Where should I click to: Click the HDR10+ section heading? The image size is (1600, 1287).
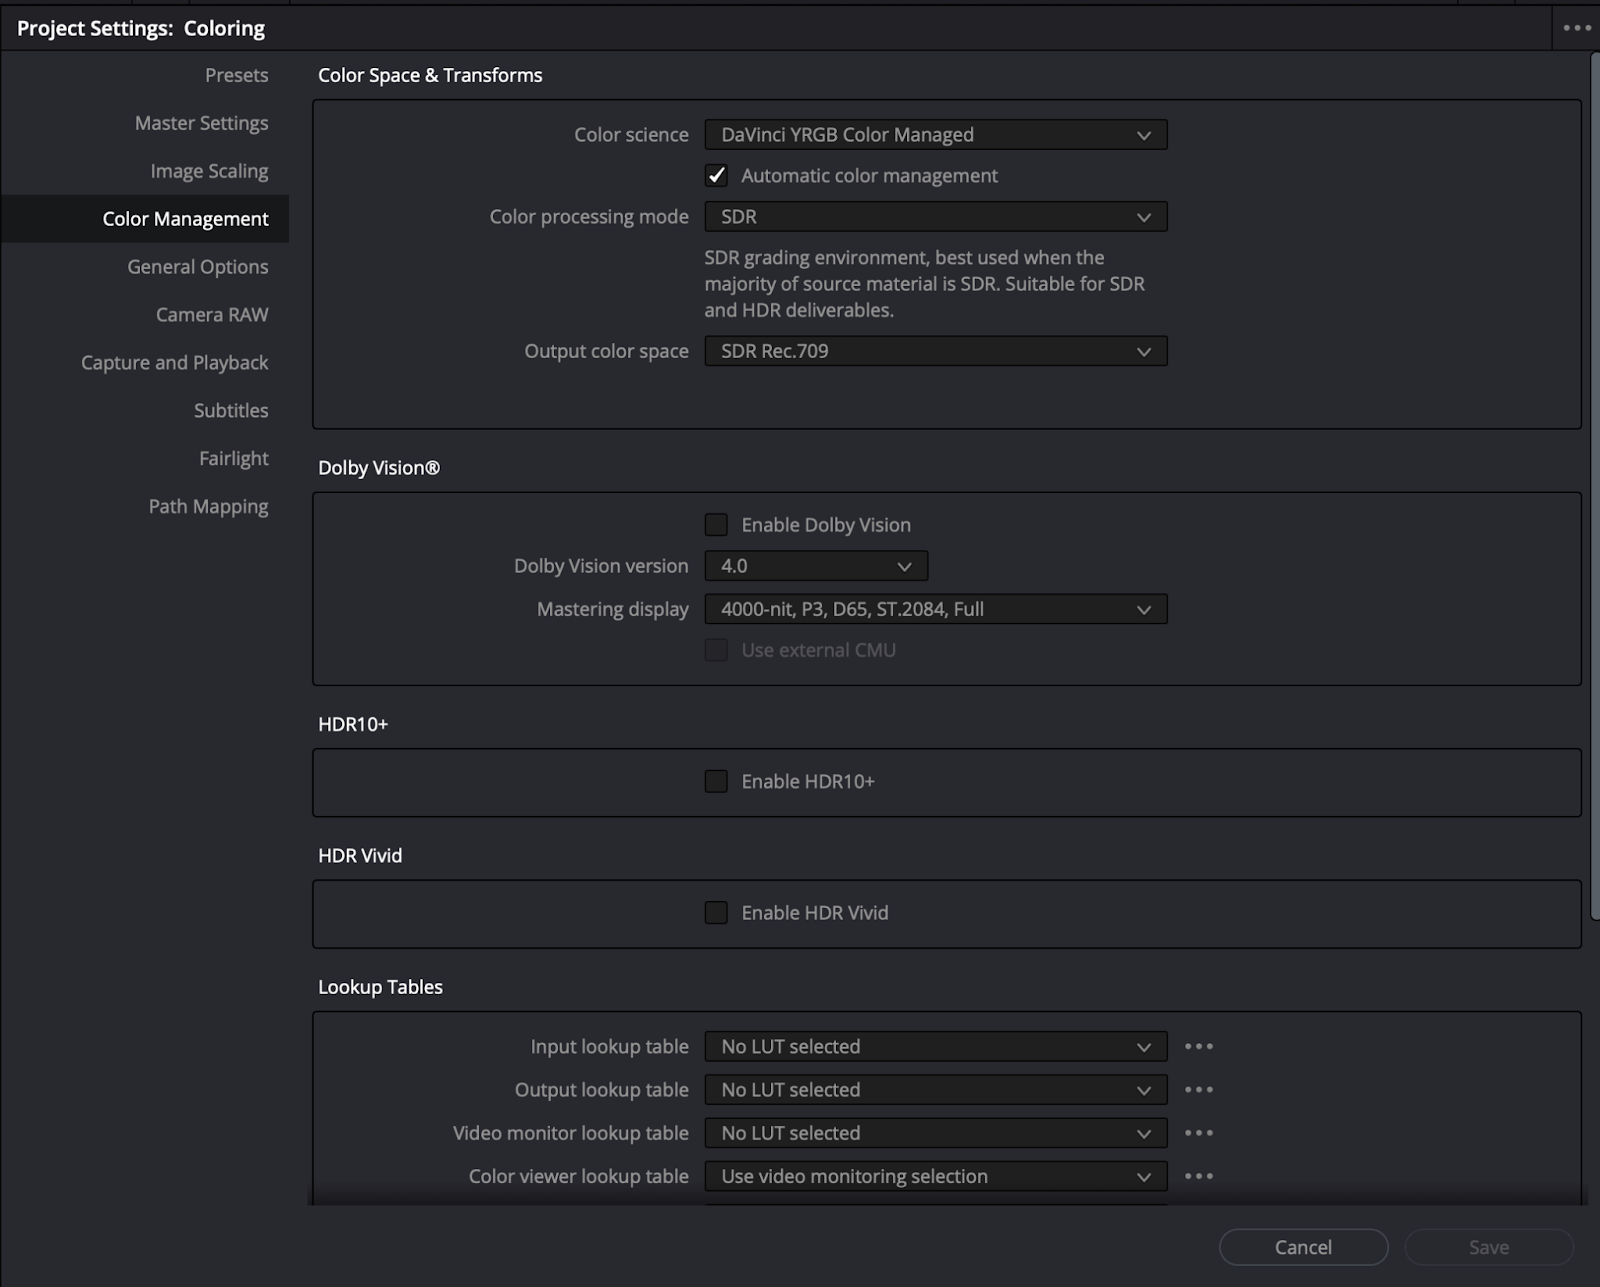[x=353, y=724]
